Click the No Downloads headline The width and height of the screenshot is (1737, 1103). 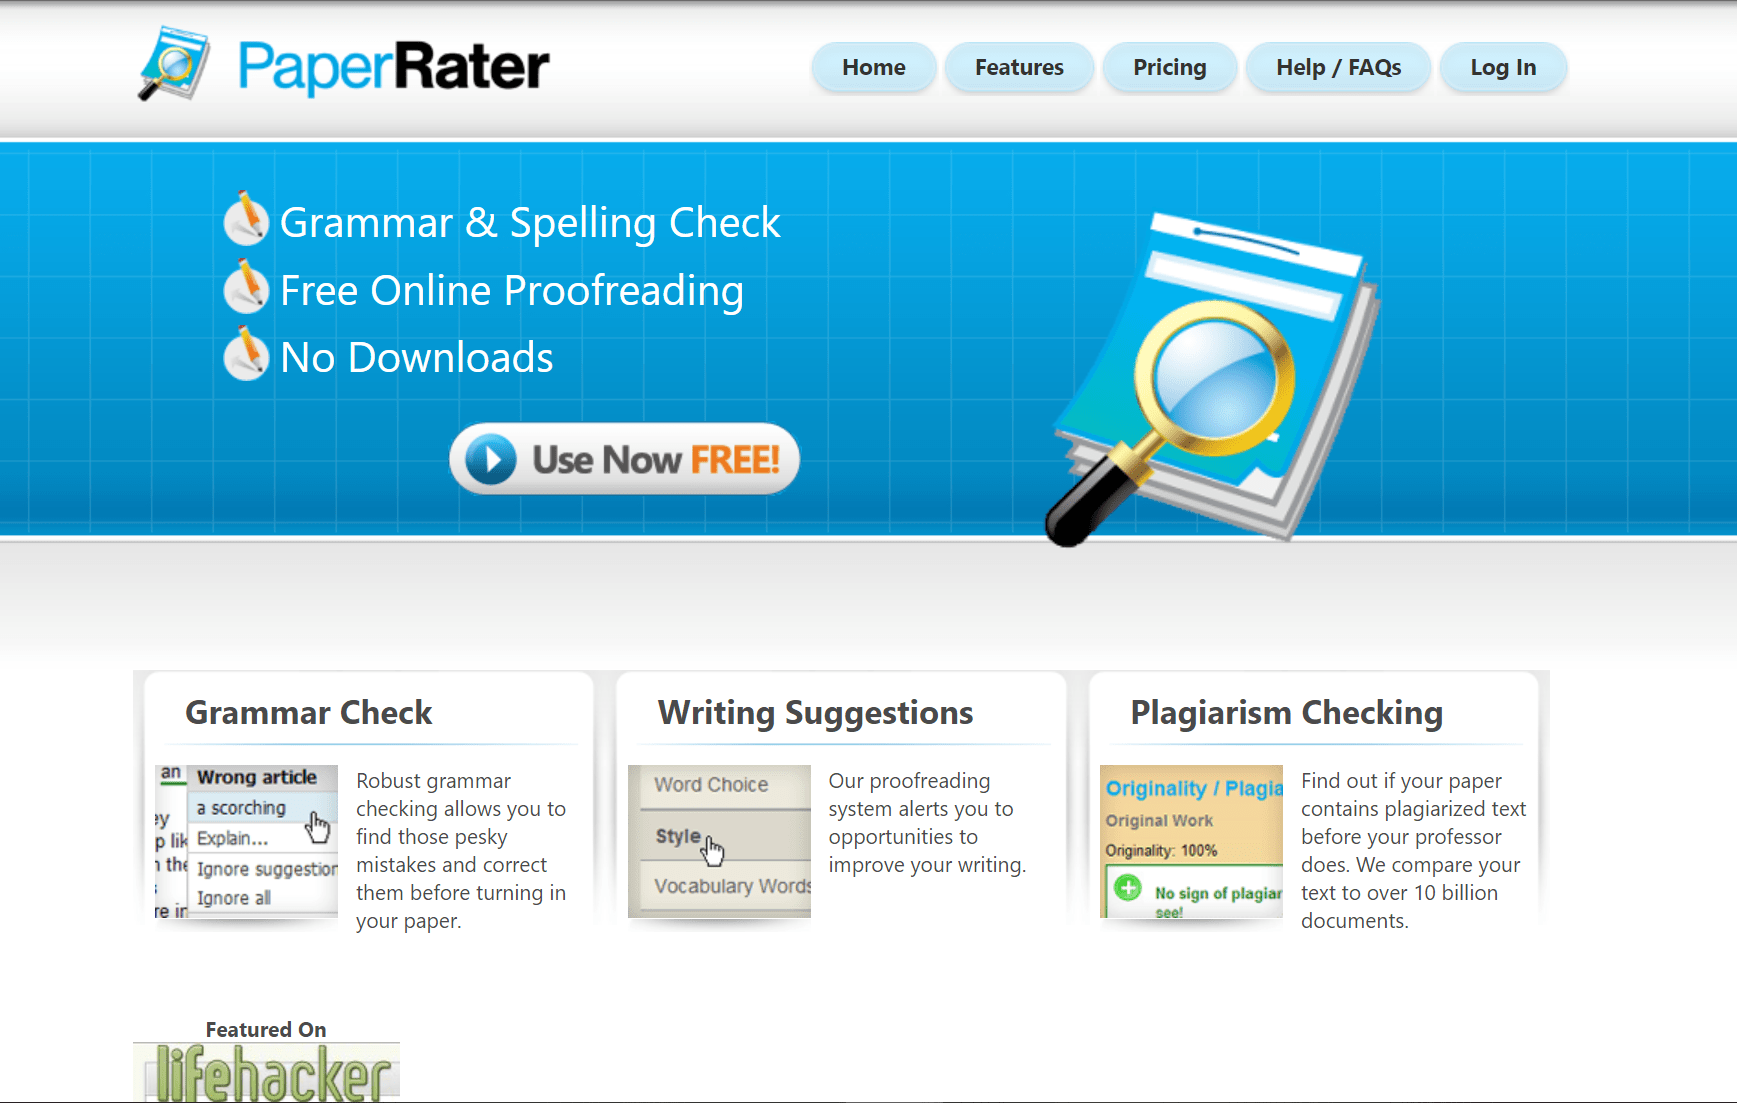pyautogui.click(x=417, y=357)
